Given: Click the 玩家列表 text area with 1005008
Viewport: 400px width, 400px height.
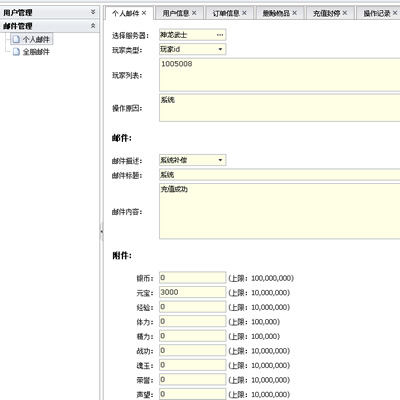Looking at the screenshot, I should coord(280,75).
